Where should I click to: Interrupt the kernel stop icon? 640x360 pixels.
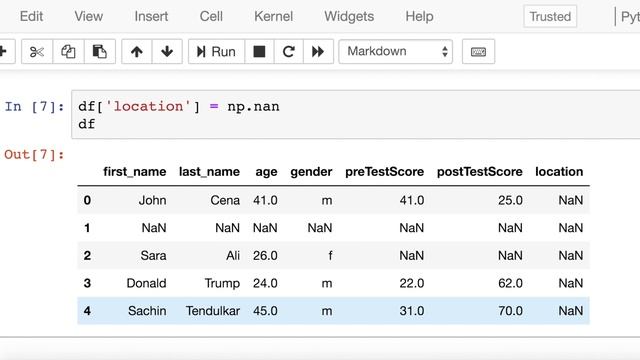pos(259,52)
